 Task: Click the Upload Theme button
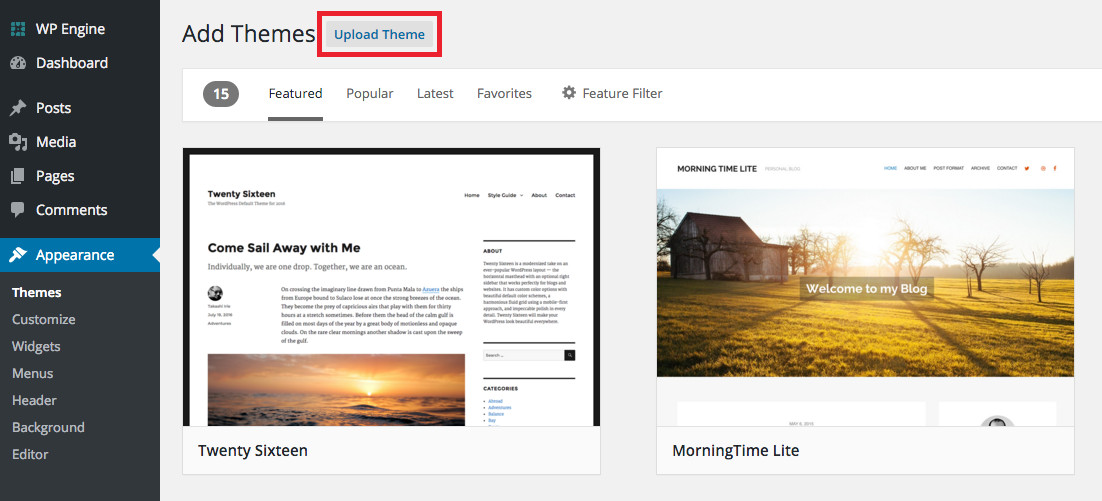click(x=380, y=34)
